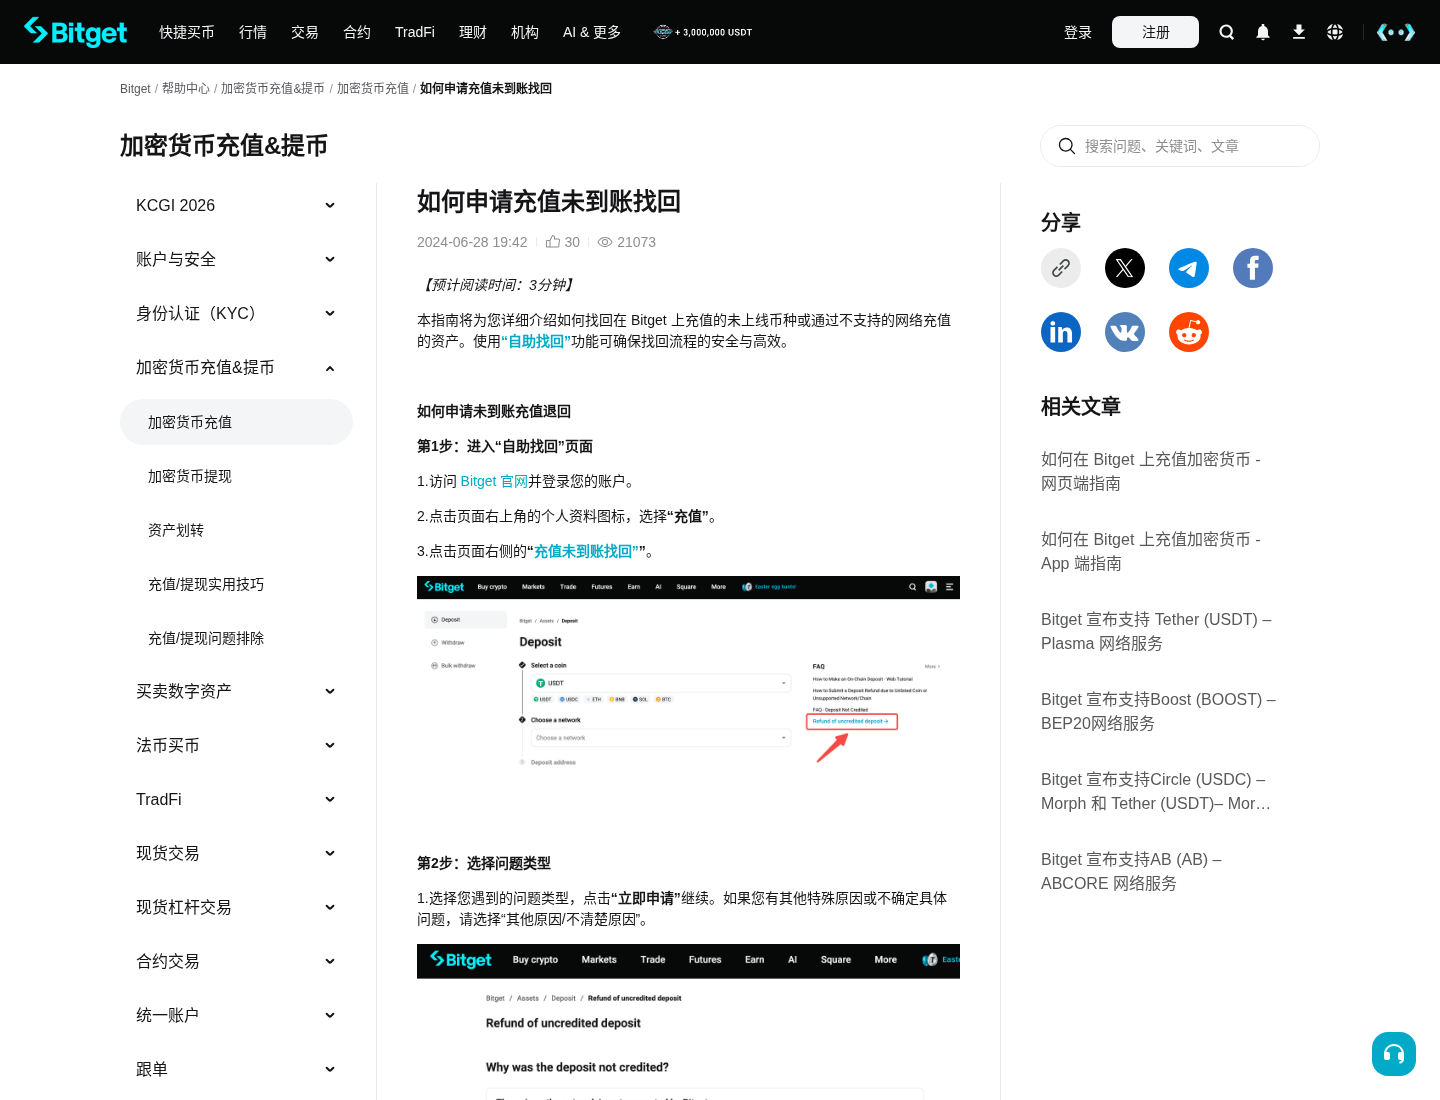Click the 3,000,000 USDT promo badge
This screenshot has width=1440, height=1100.
pos(703,32)
